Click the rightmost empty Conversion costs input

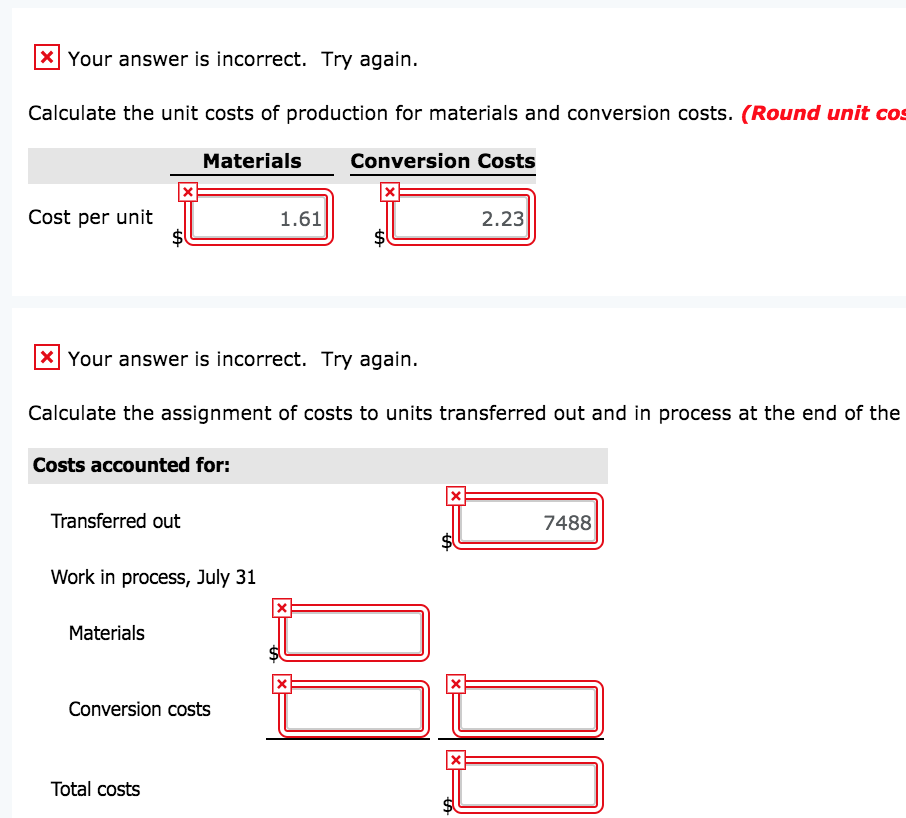(528, 709)
